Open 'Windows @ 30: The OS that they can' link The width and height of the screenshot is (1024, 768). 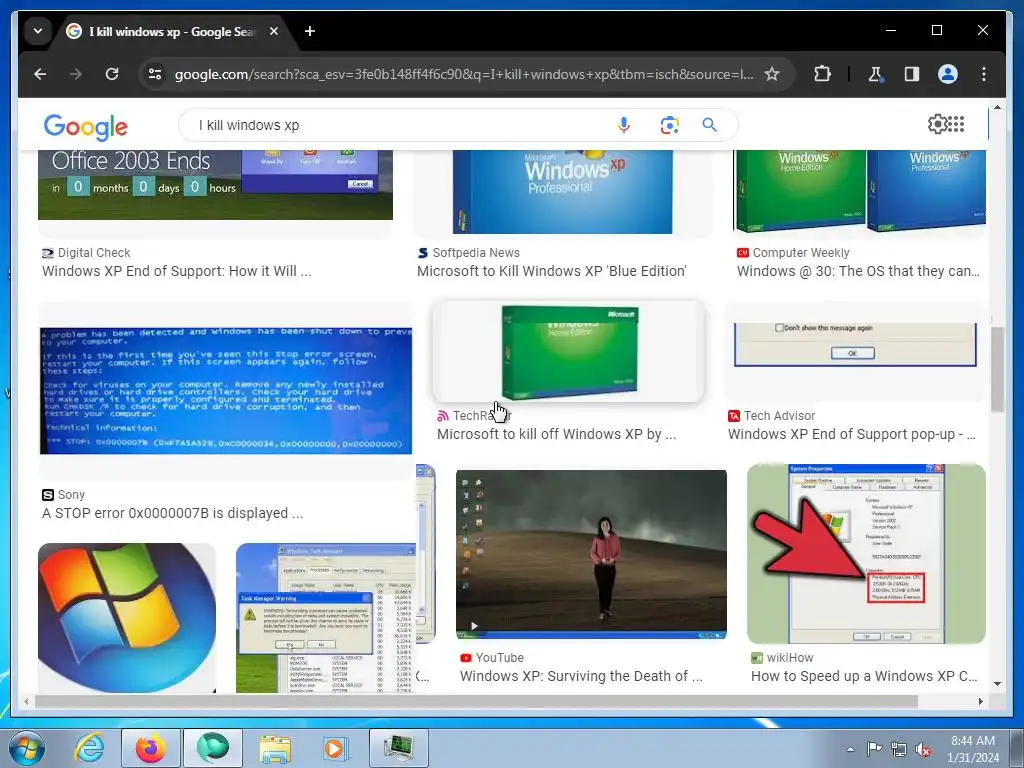coord(858,271)
